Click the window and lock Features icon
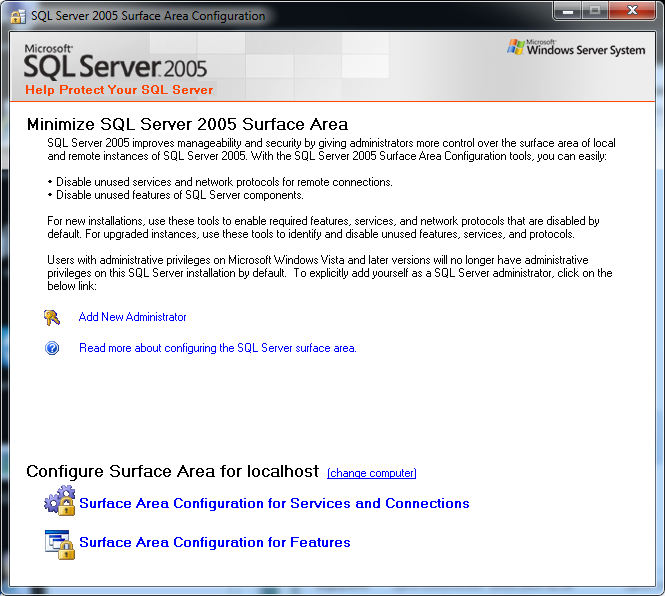 tap(60, 544)
